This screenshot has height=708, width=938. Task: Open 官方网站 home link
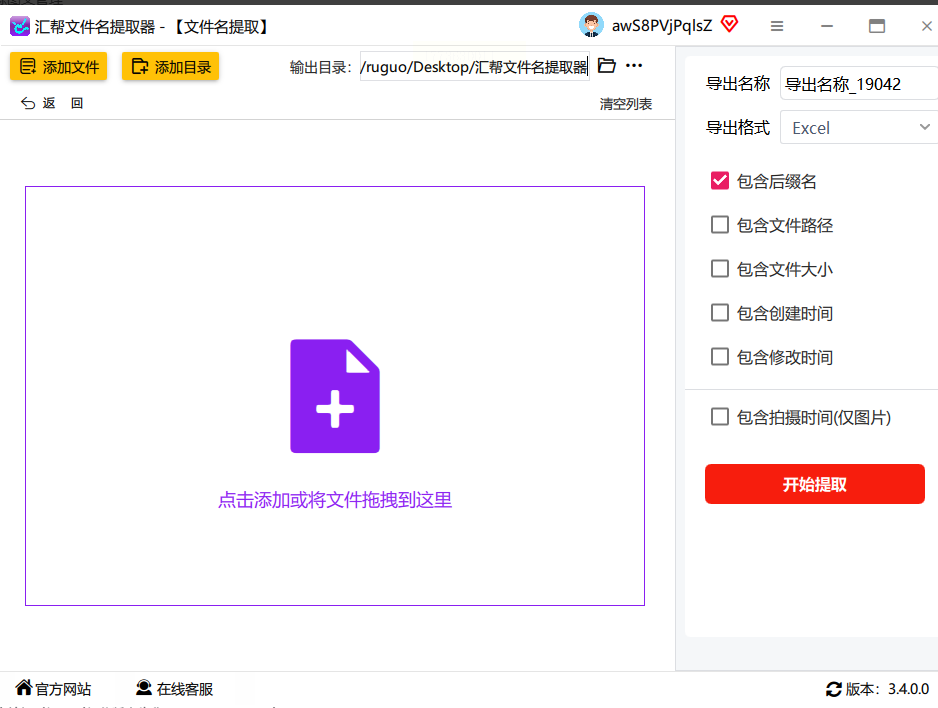click(53, 689)
